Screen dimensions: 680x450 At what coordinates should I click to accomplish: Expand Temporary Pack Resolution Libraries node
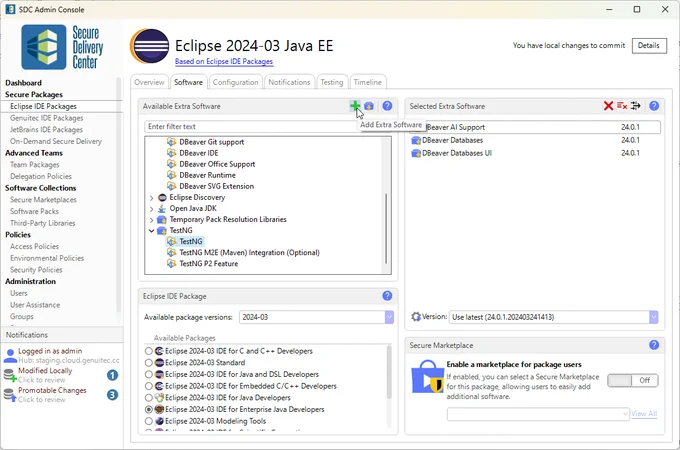[x=151, y=220]
